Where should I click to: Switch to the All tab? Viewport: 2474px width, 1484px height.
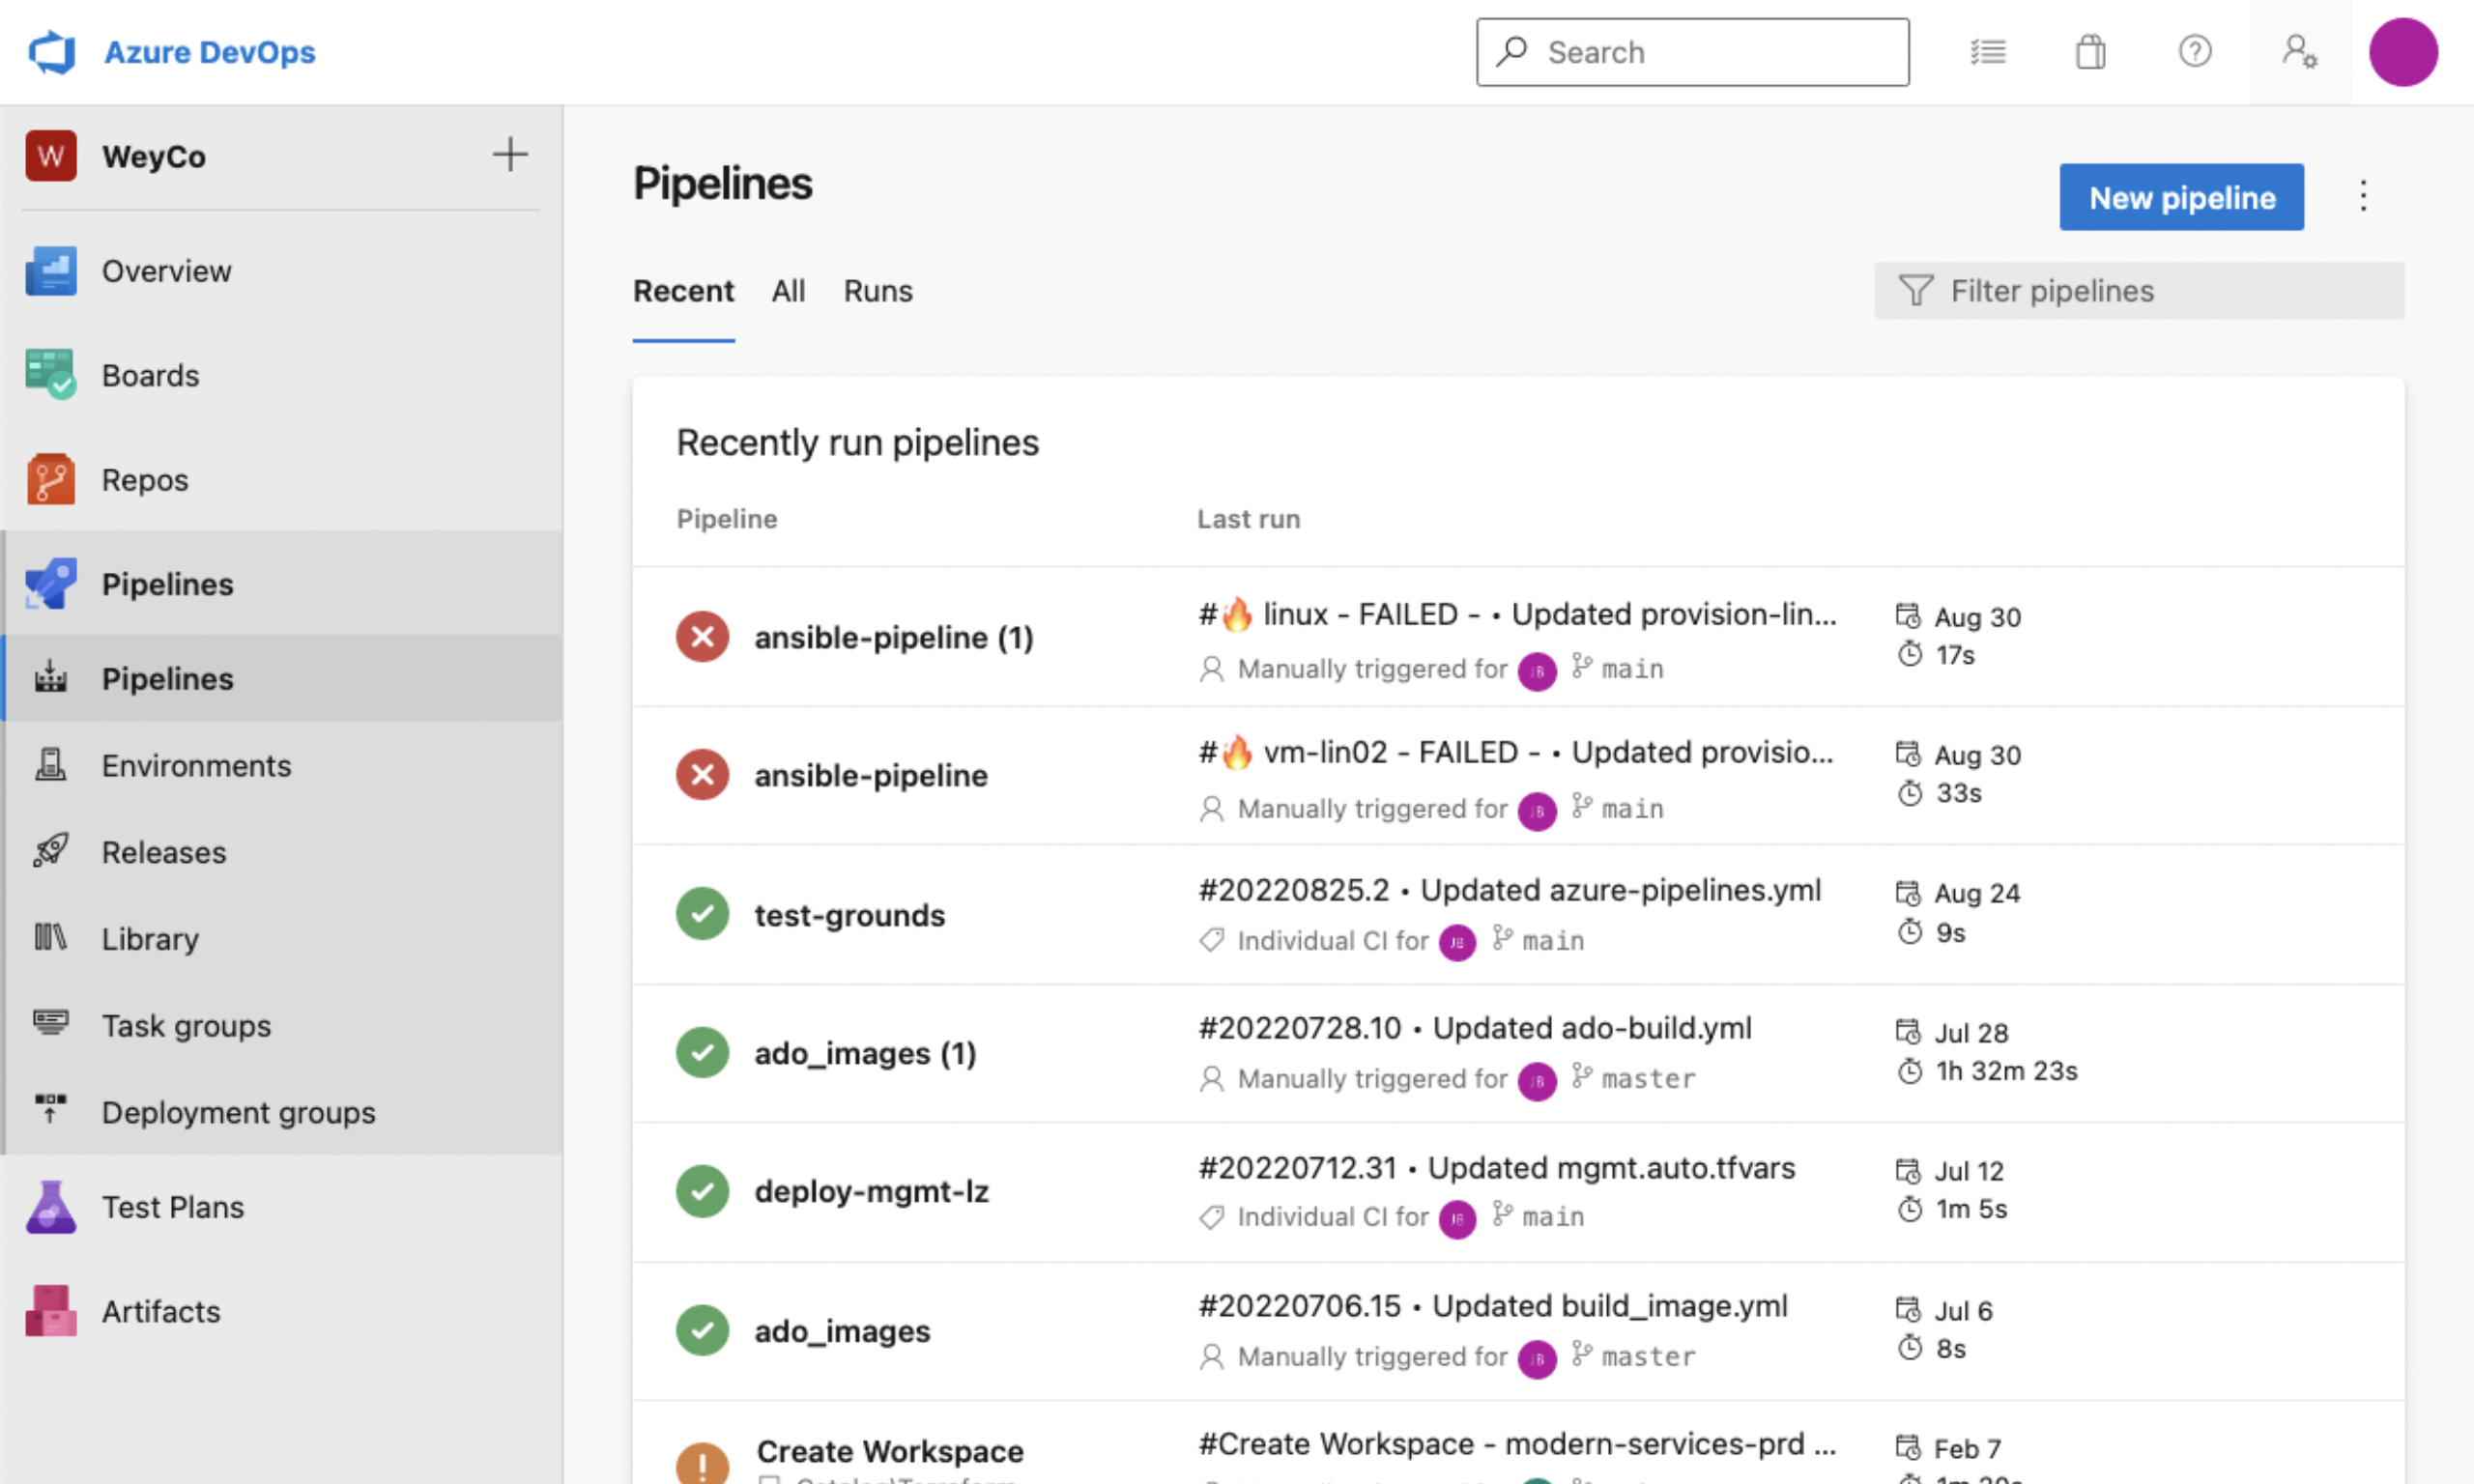pos(788,291)
